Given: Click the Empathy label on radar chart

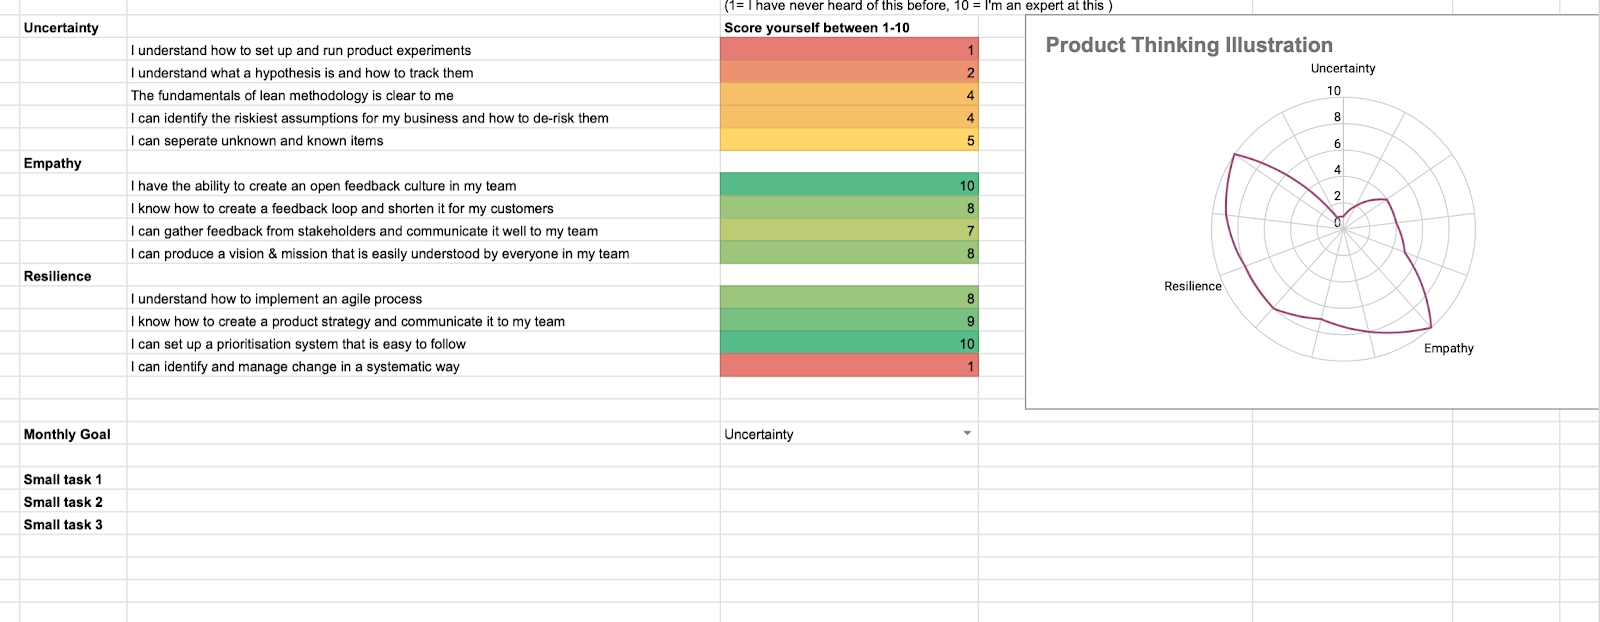Looking at the screenshot, I should (x=1448, y=348).
